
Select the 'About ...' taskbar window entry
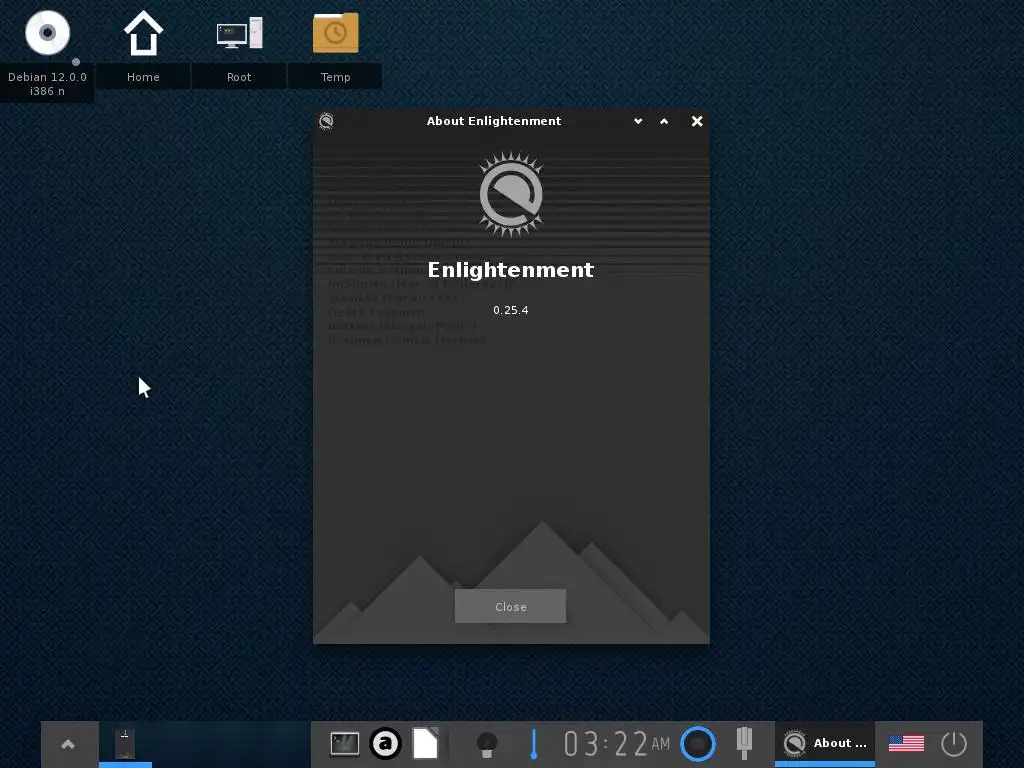tap(825, 744)
